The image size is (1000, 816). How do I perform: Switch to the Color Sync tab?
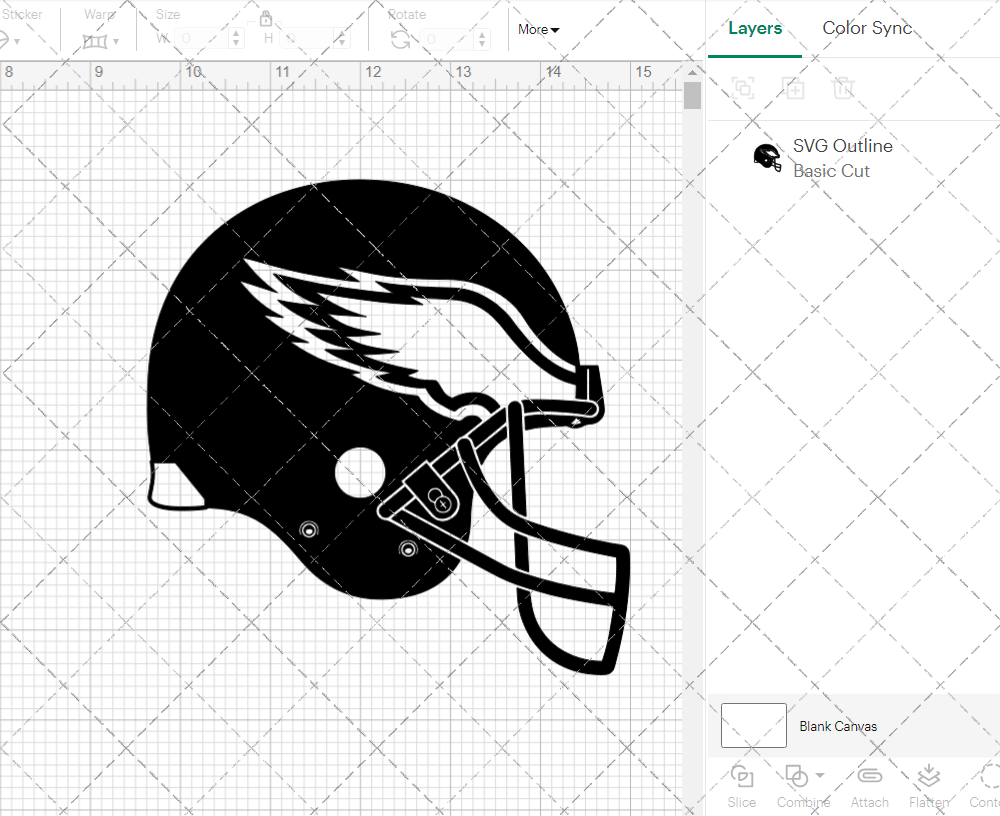[867, 28]
